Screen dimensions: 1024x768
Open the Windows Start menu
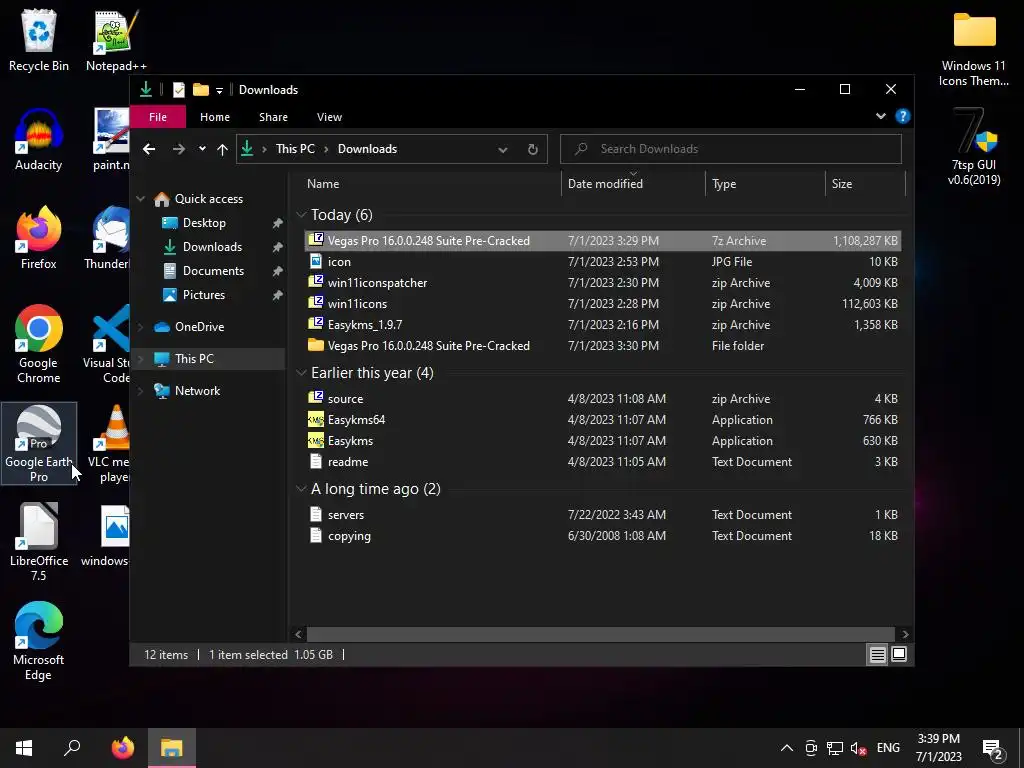tap(24, 748)
